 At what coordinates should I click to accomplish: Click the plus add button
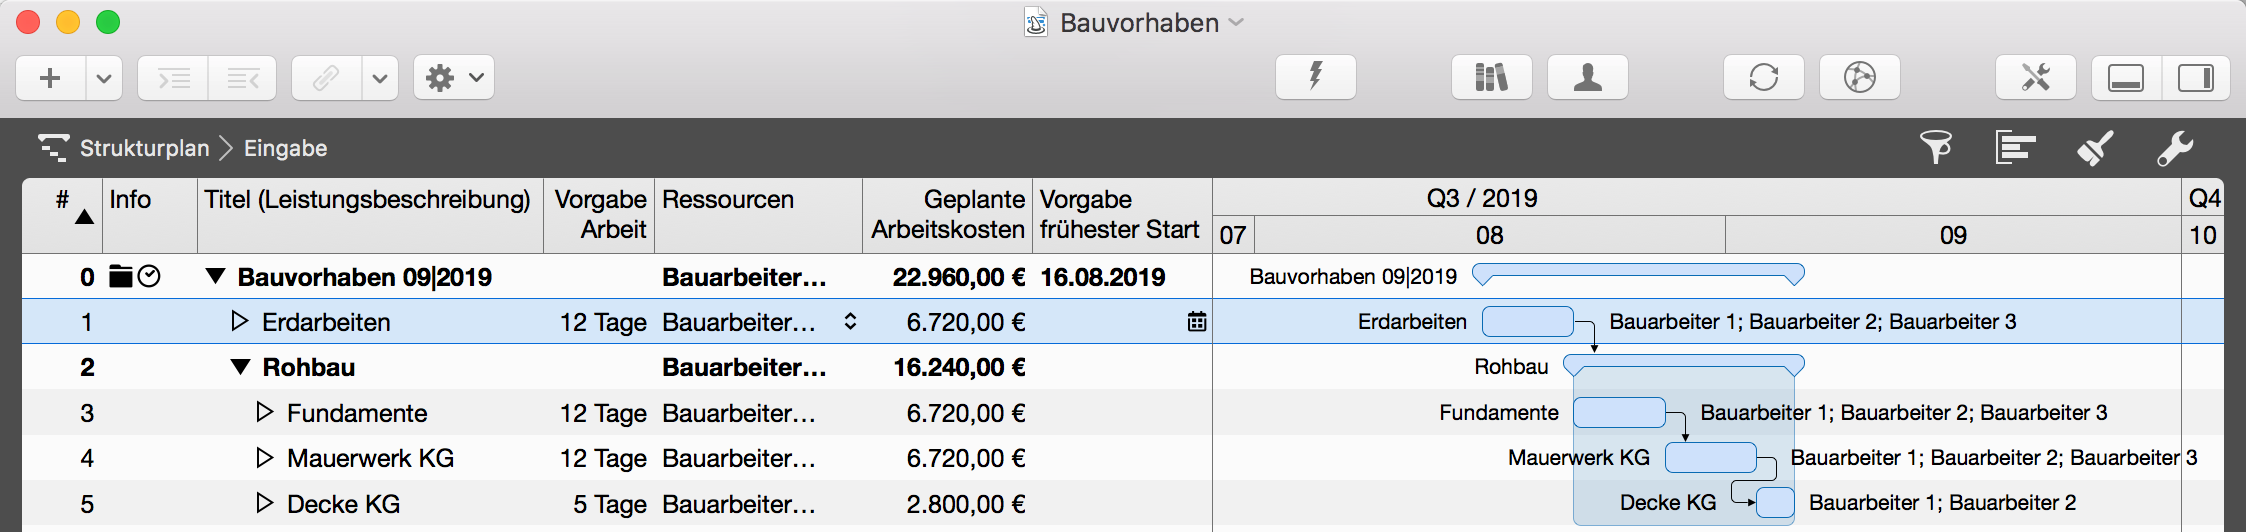coord(50,77)
